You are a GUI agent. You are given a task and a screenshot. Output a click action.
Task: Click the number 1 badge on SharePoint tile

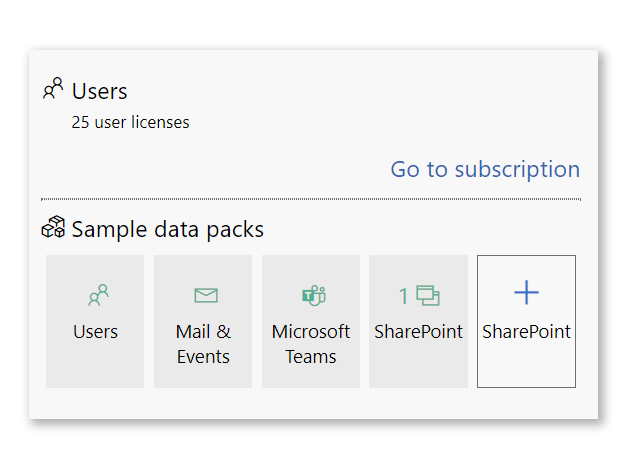pyautogui.click(x=404, y=296)
